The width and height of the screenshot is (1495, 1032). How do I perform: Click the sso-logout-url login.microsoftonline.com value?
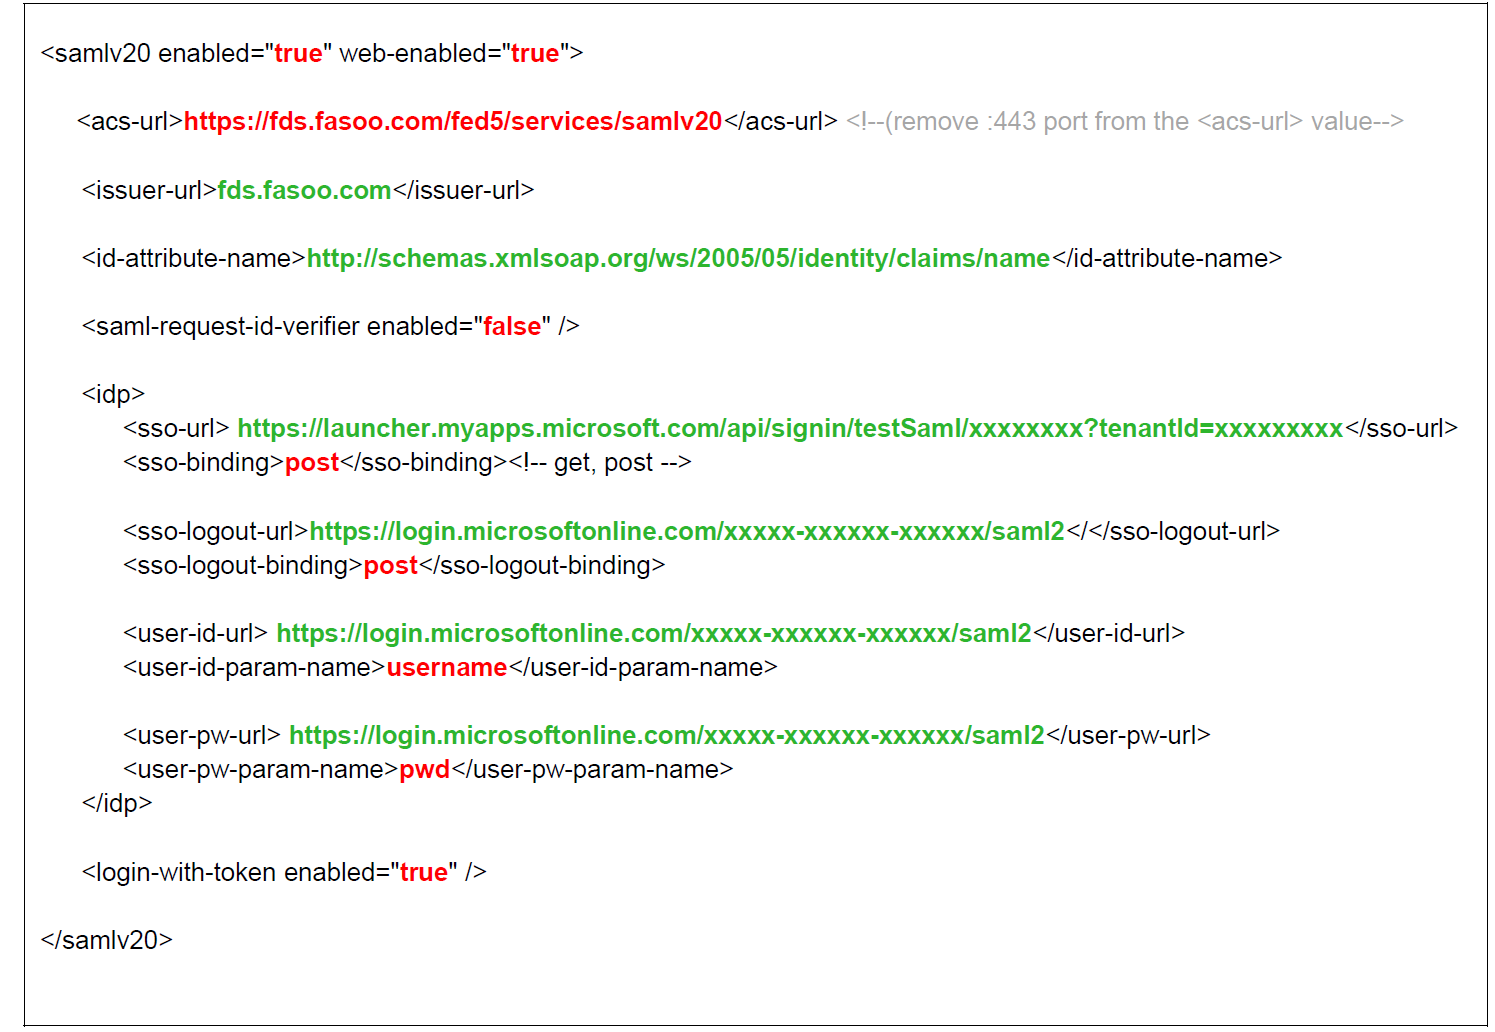(687, 532)
